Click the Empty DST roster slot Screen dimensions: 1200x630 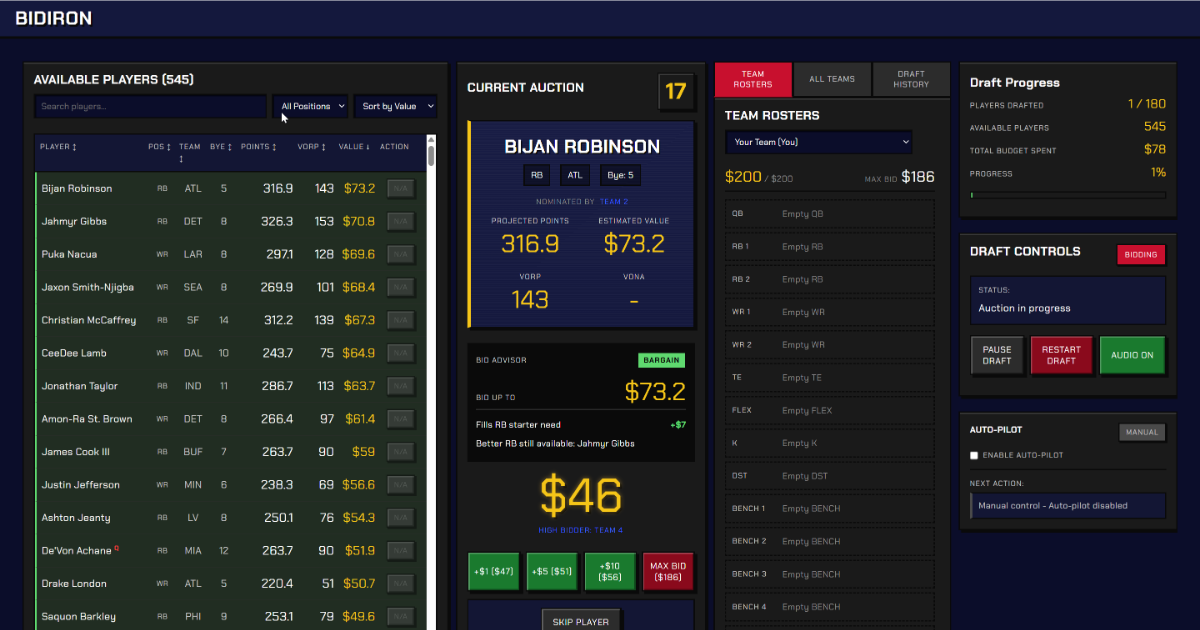click(829, 476)
